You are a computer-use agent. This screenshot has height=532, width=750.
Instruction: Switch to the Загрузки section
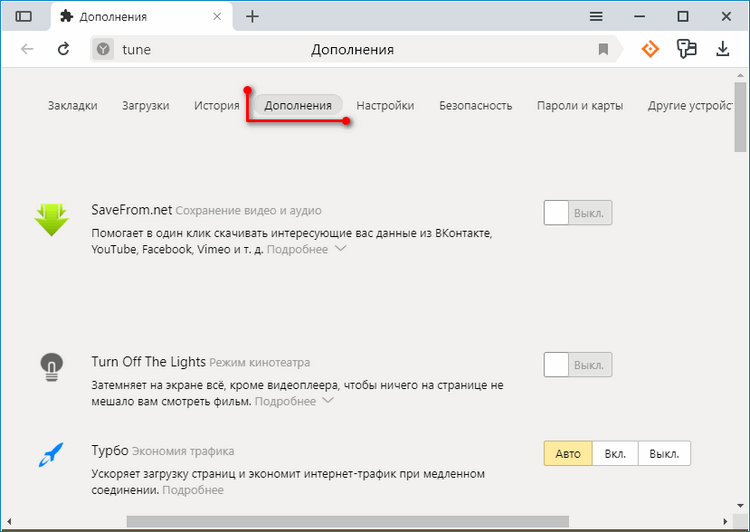pyautogui.click(x=145, y=106)
